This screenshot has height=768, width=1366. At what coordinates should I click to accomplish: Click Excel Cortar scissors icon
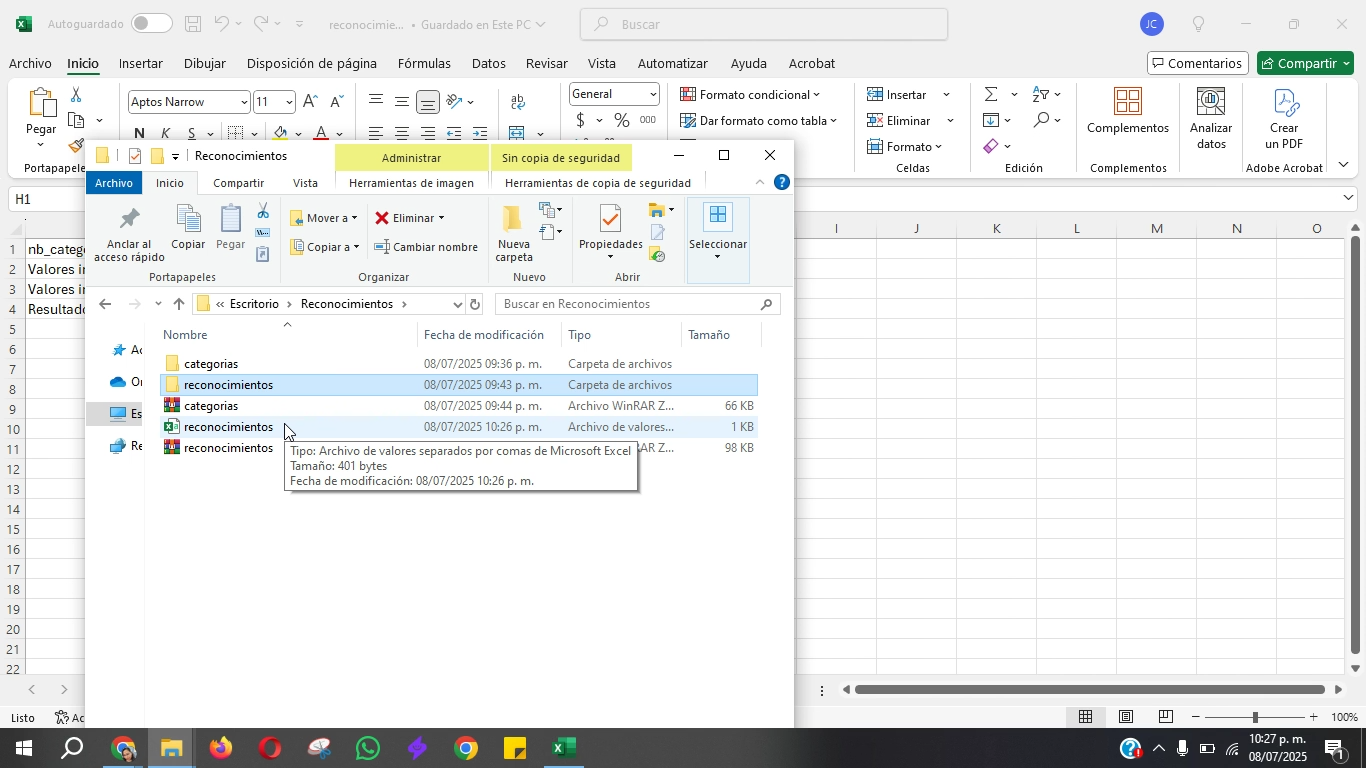pos(76,95)
